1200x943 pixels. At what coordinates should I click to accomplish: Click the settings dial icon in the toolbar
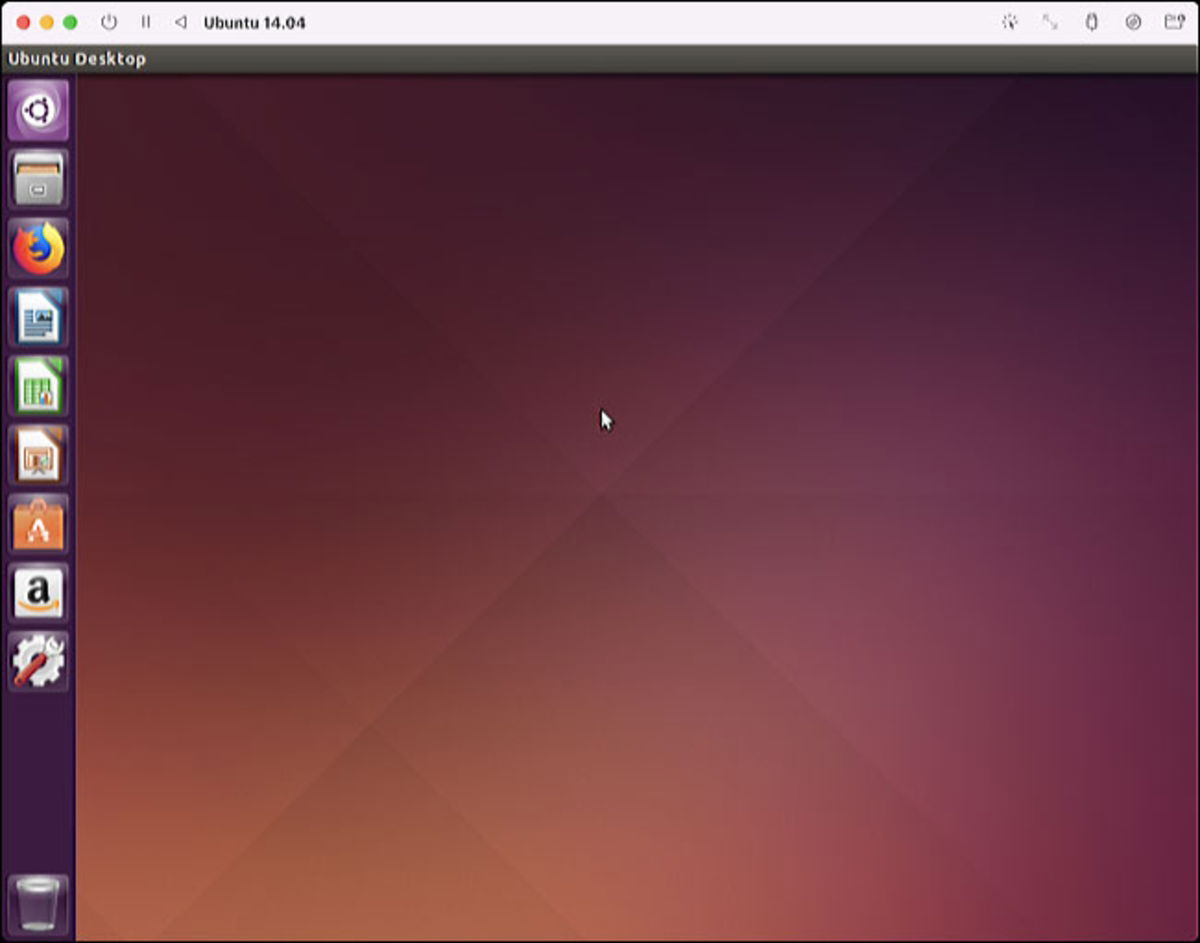pyautogui.click(x=1131, y=22)
